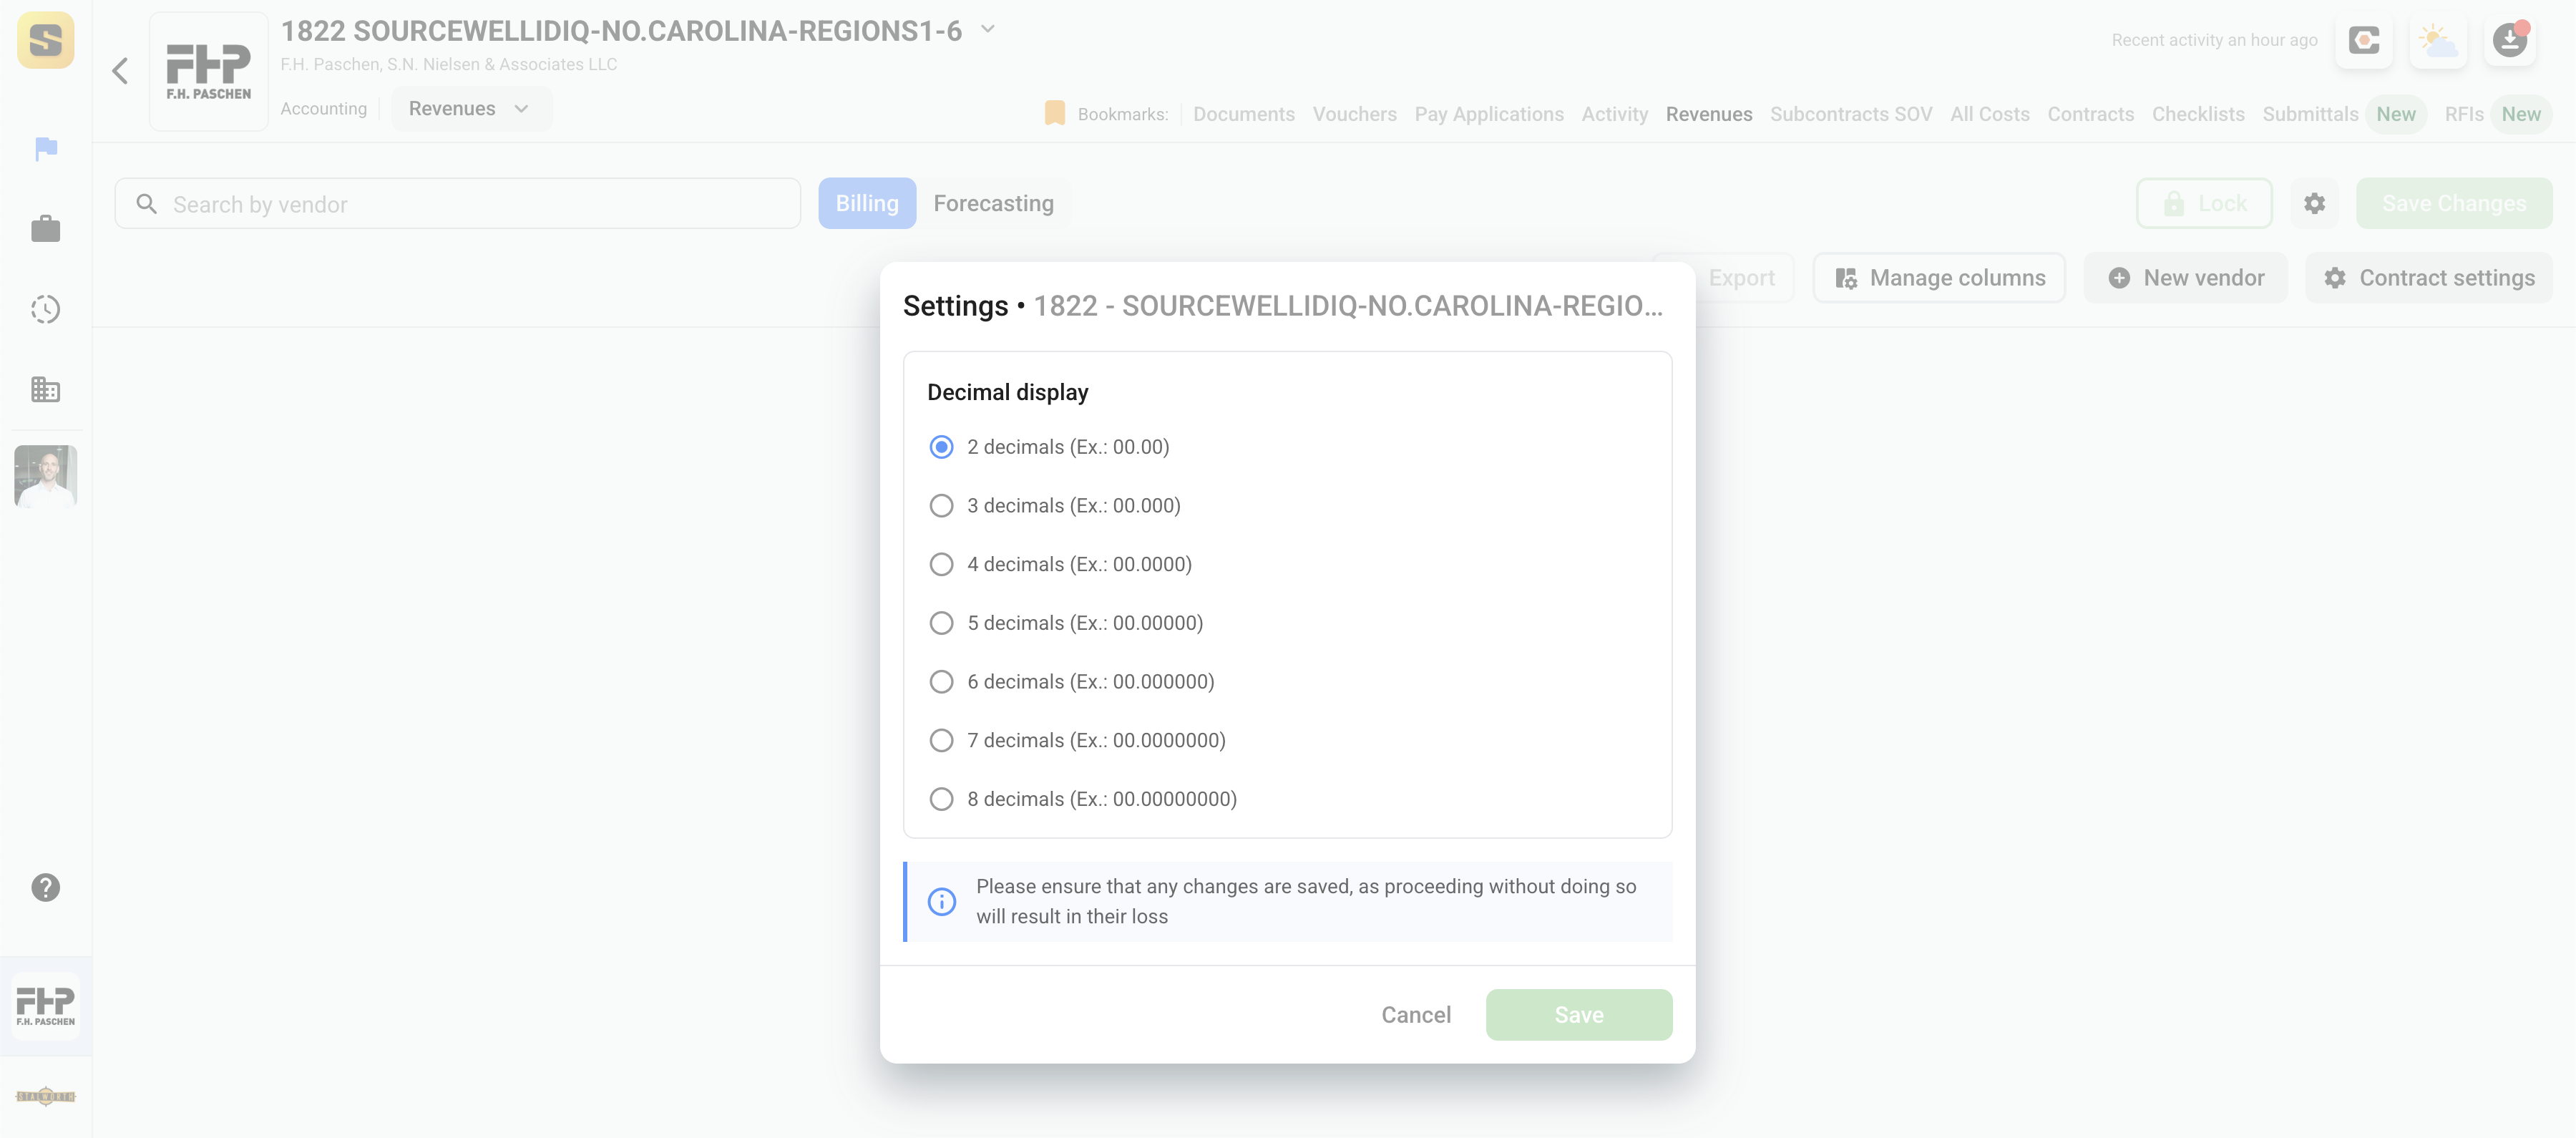Open the flag icon in sidebar
Image resolution: width=2576 pixels, height=1138 pixels.
click(46, 149)
